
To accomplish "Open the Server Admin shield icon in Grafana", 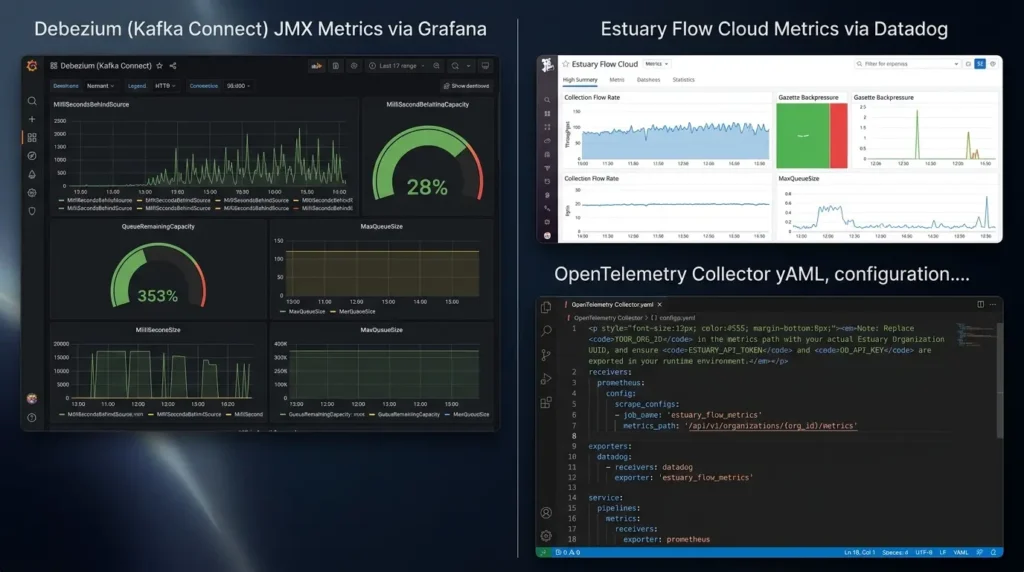I will coord(32,211).
